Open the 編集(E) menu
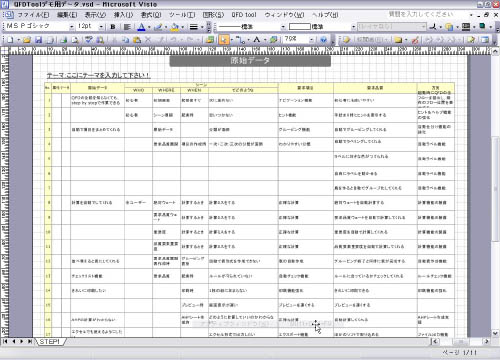The width and height of the screenshot is (500, 360). 67,15
